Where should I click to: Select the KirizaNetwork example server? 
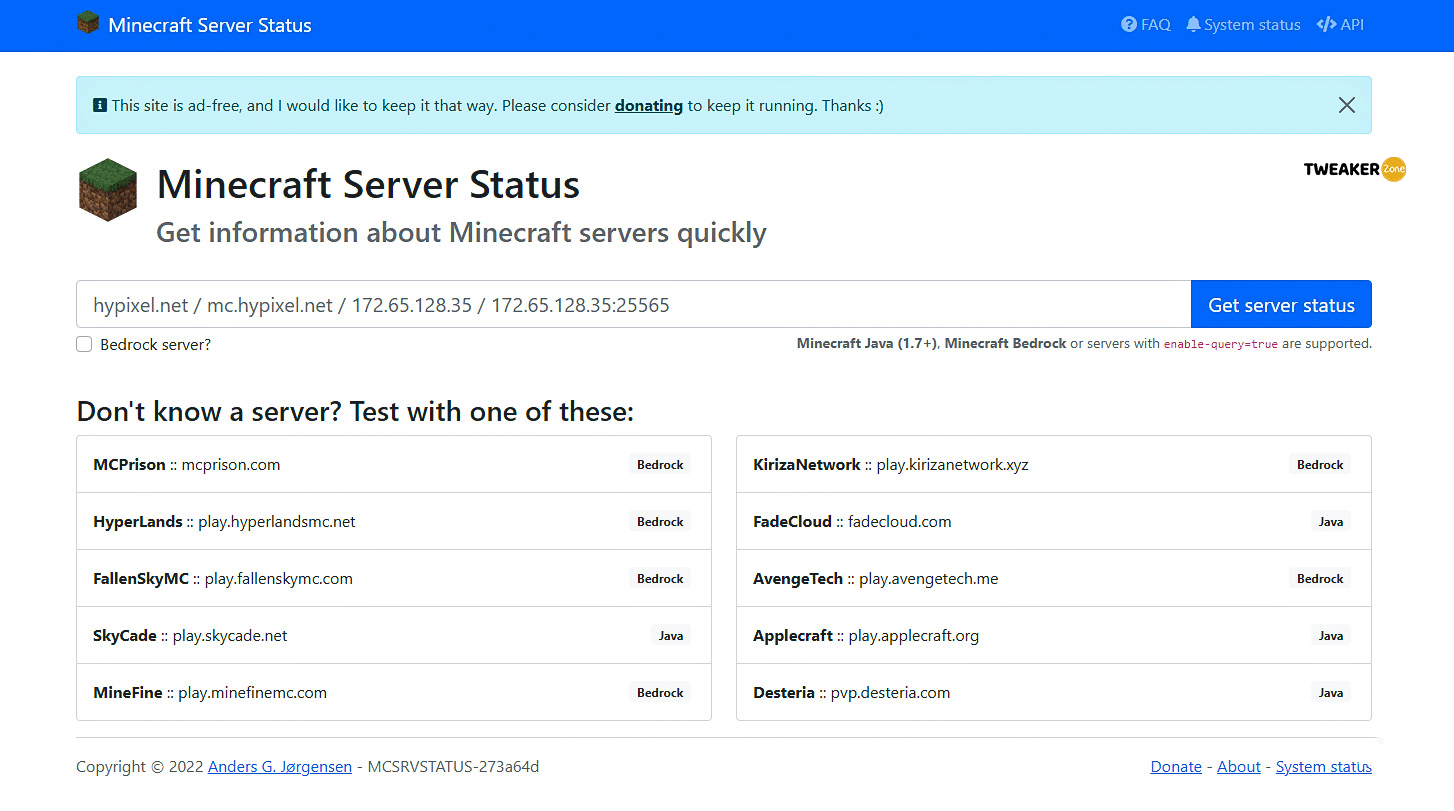[x=1053, y=464]
